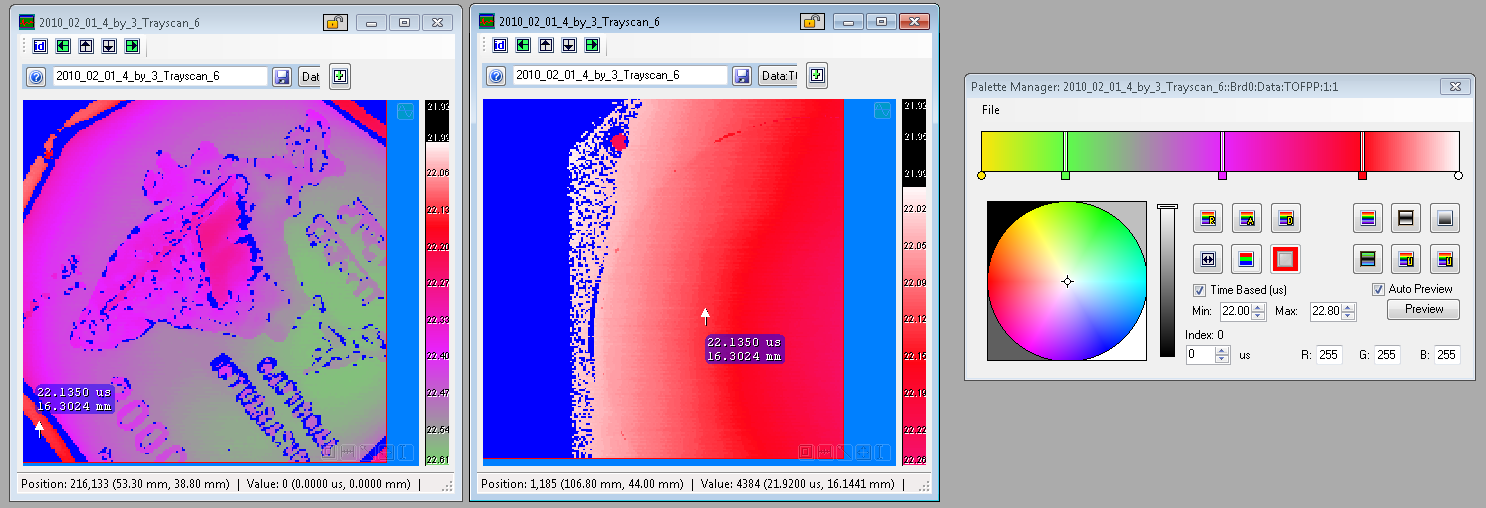Increase the Max value with spinner up arrow
Viewport: 1486px width, 508px height.
click(1349, 307)
